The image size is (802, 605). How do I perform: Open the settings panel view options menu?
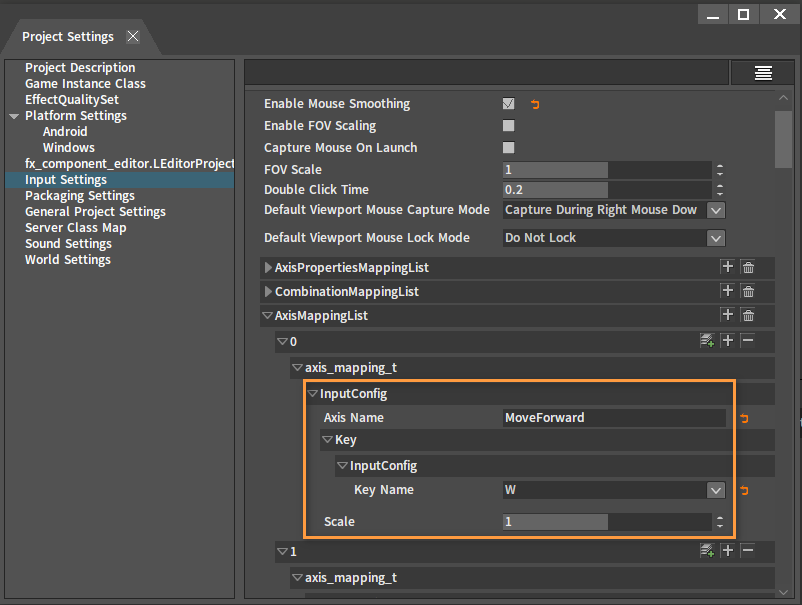tap(763, 73)
